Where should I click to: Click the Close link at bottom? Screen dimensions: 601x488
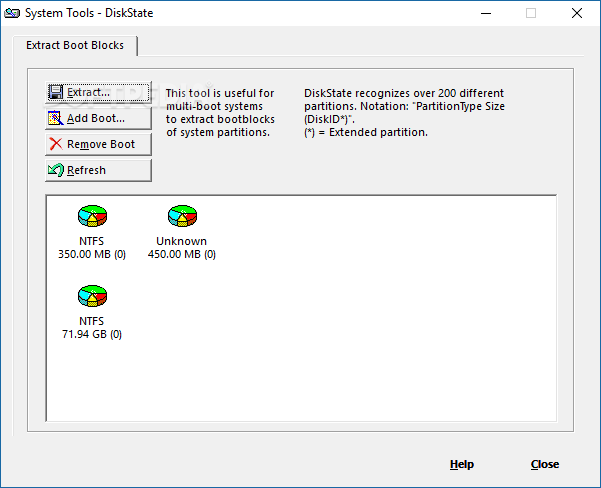(545, 464)
